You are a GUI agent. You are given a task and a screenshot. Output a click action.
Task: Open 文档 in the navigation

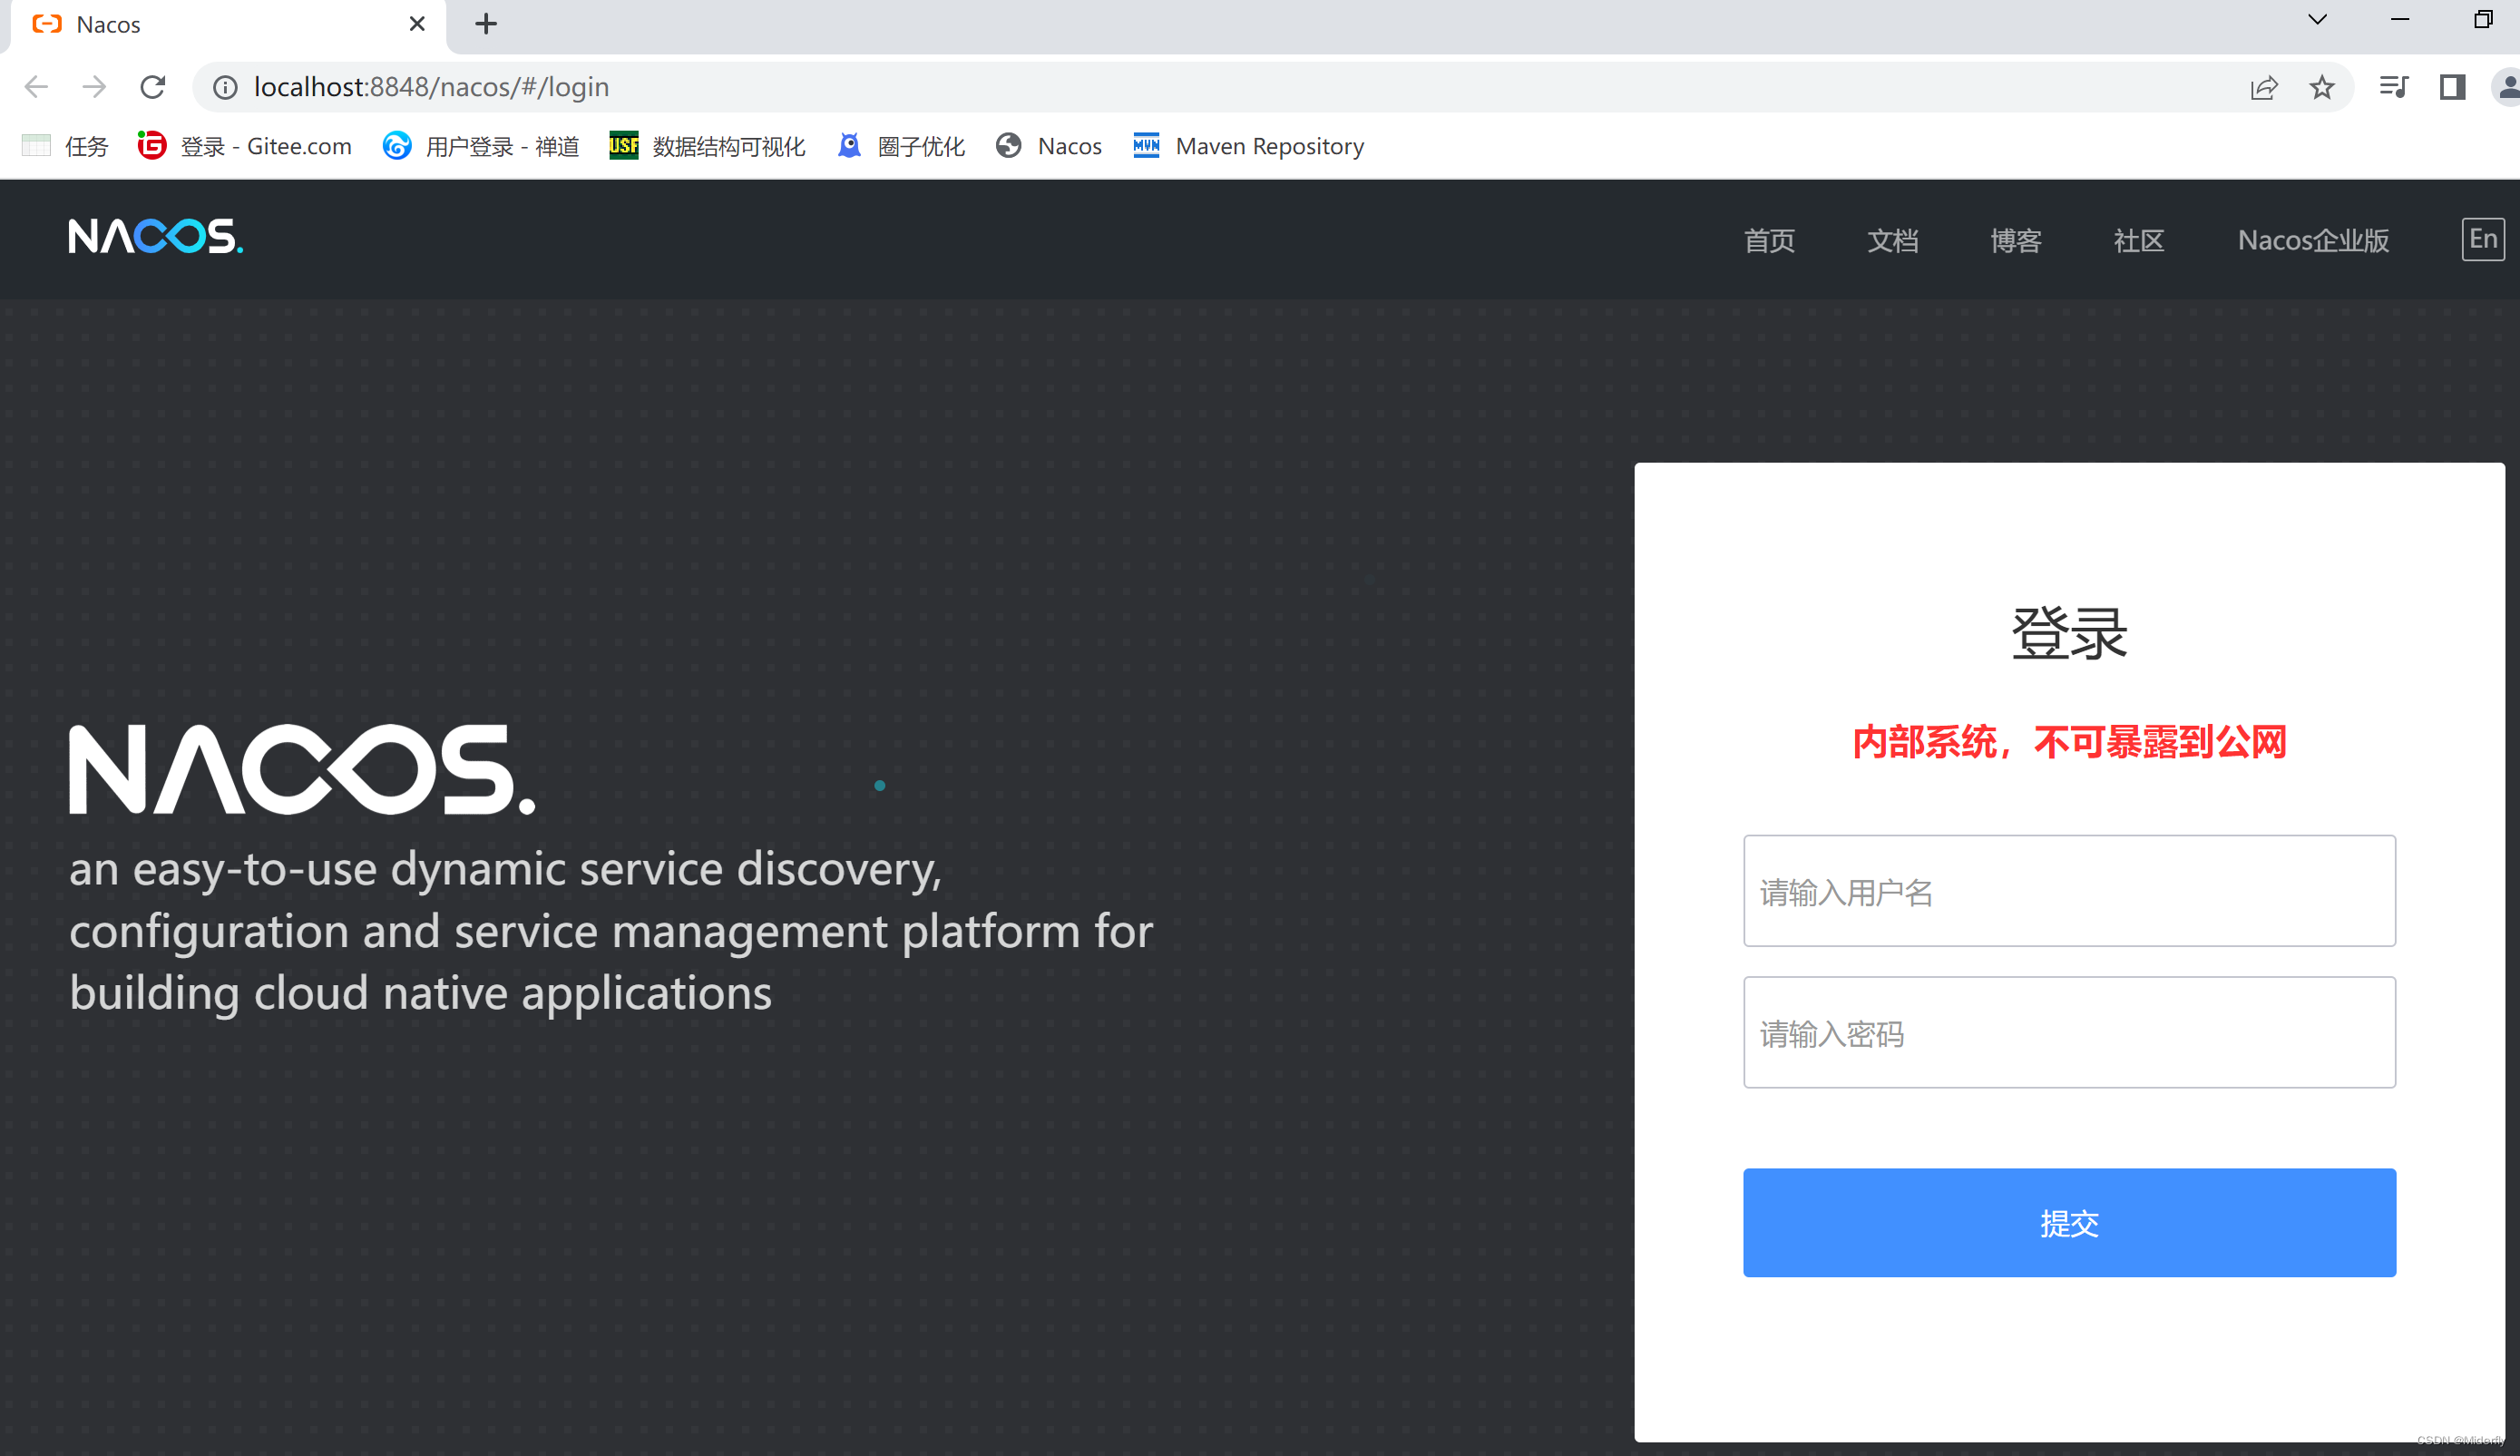[1892, 240]
